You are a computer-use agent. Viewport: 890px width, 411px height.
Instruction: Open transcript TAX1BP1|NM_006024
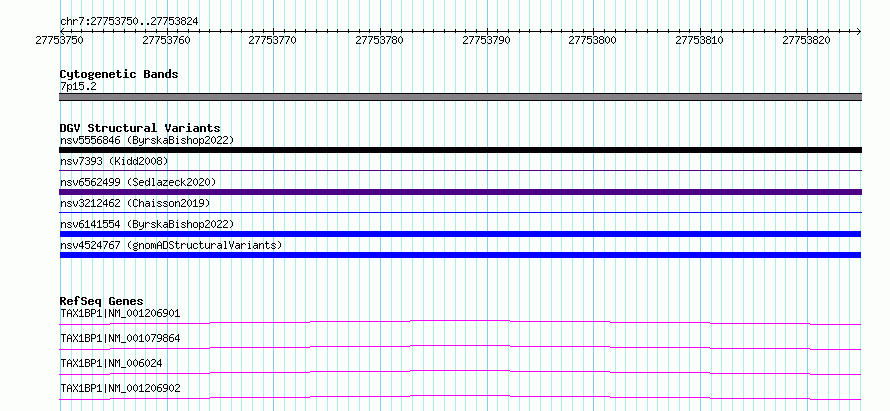click(111, 363)
